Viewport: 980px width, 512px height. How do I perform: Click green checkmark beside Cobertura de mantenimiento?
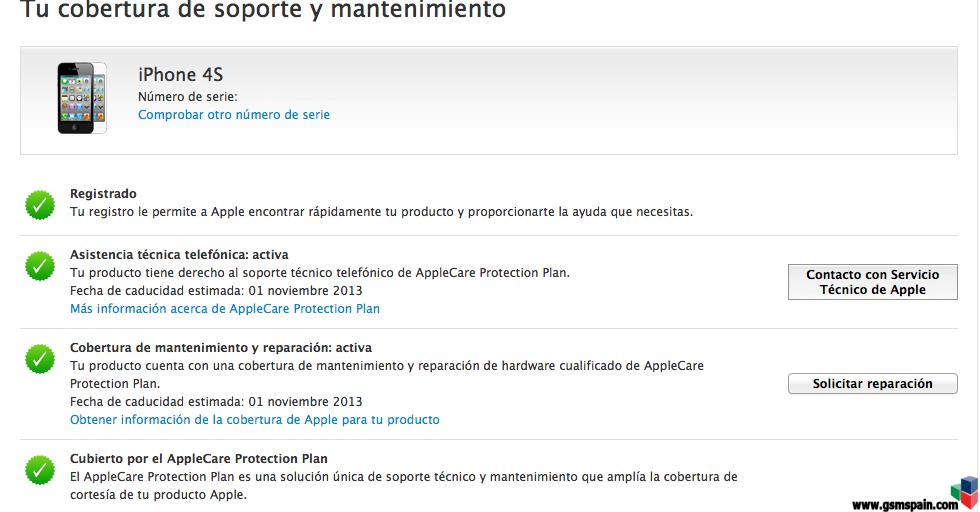click(x=40, y=359)
